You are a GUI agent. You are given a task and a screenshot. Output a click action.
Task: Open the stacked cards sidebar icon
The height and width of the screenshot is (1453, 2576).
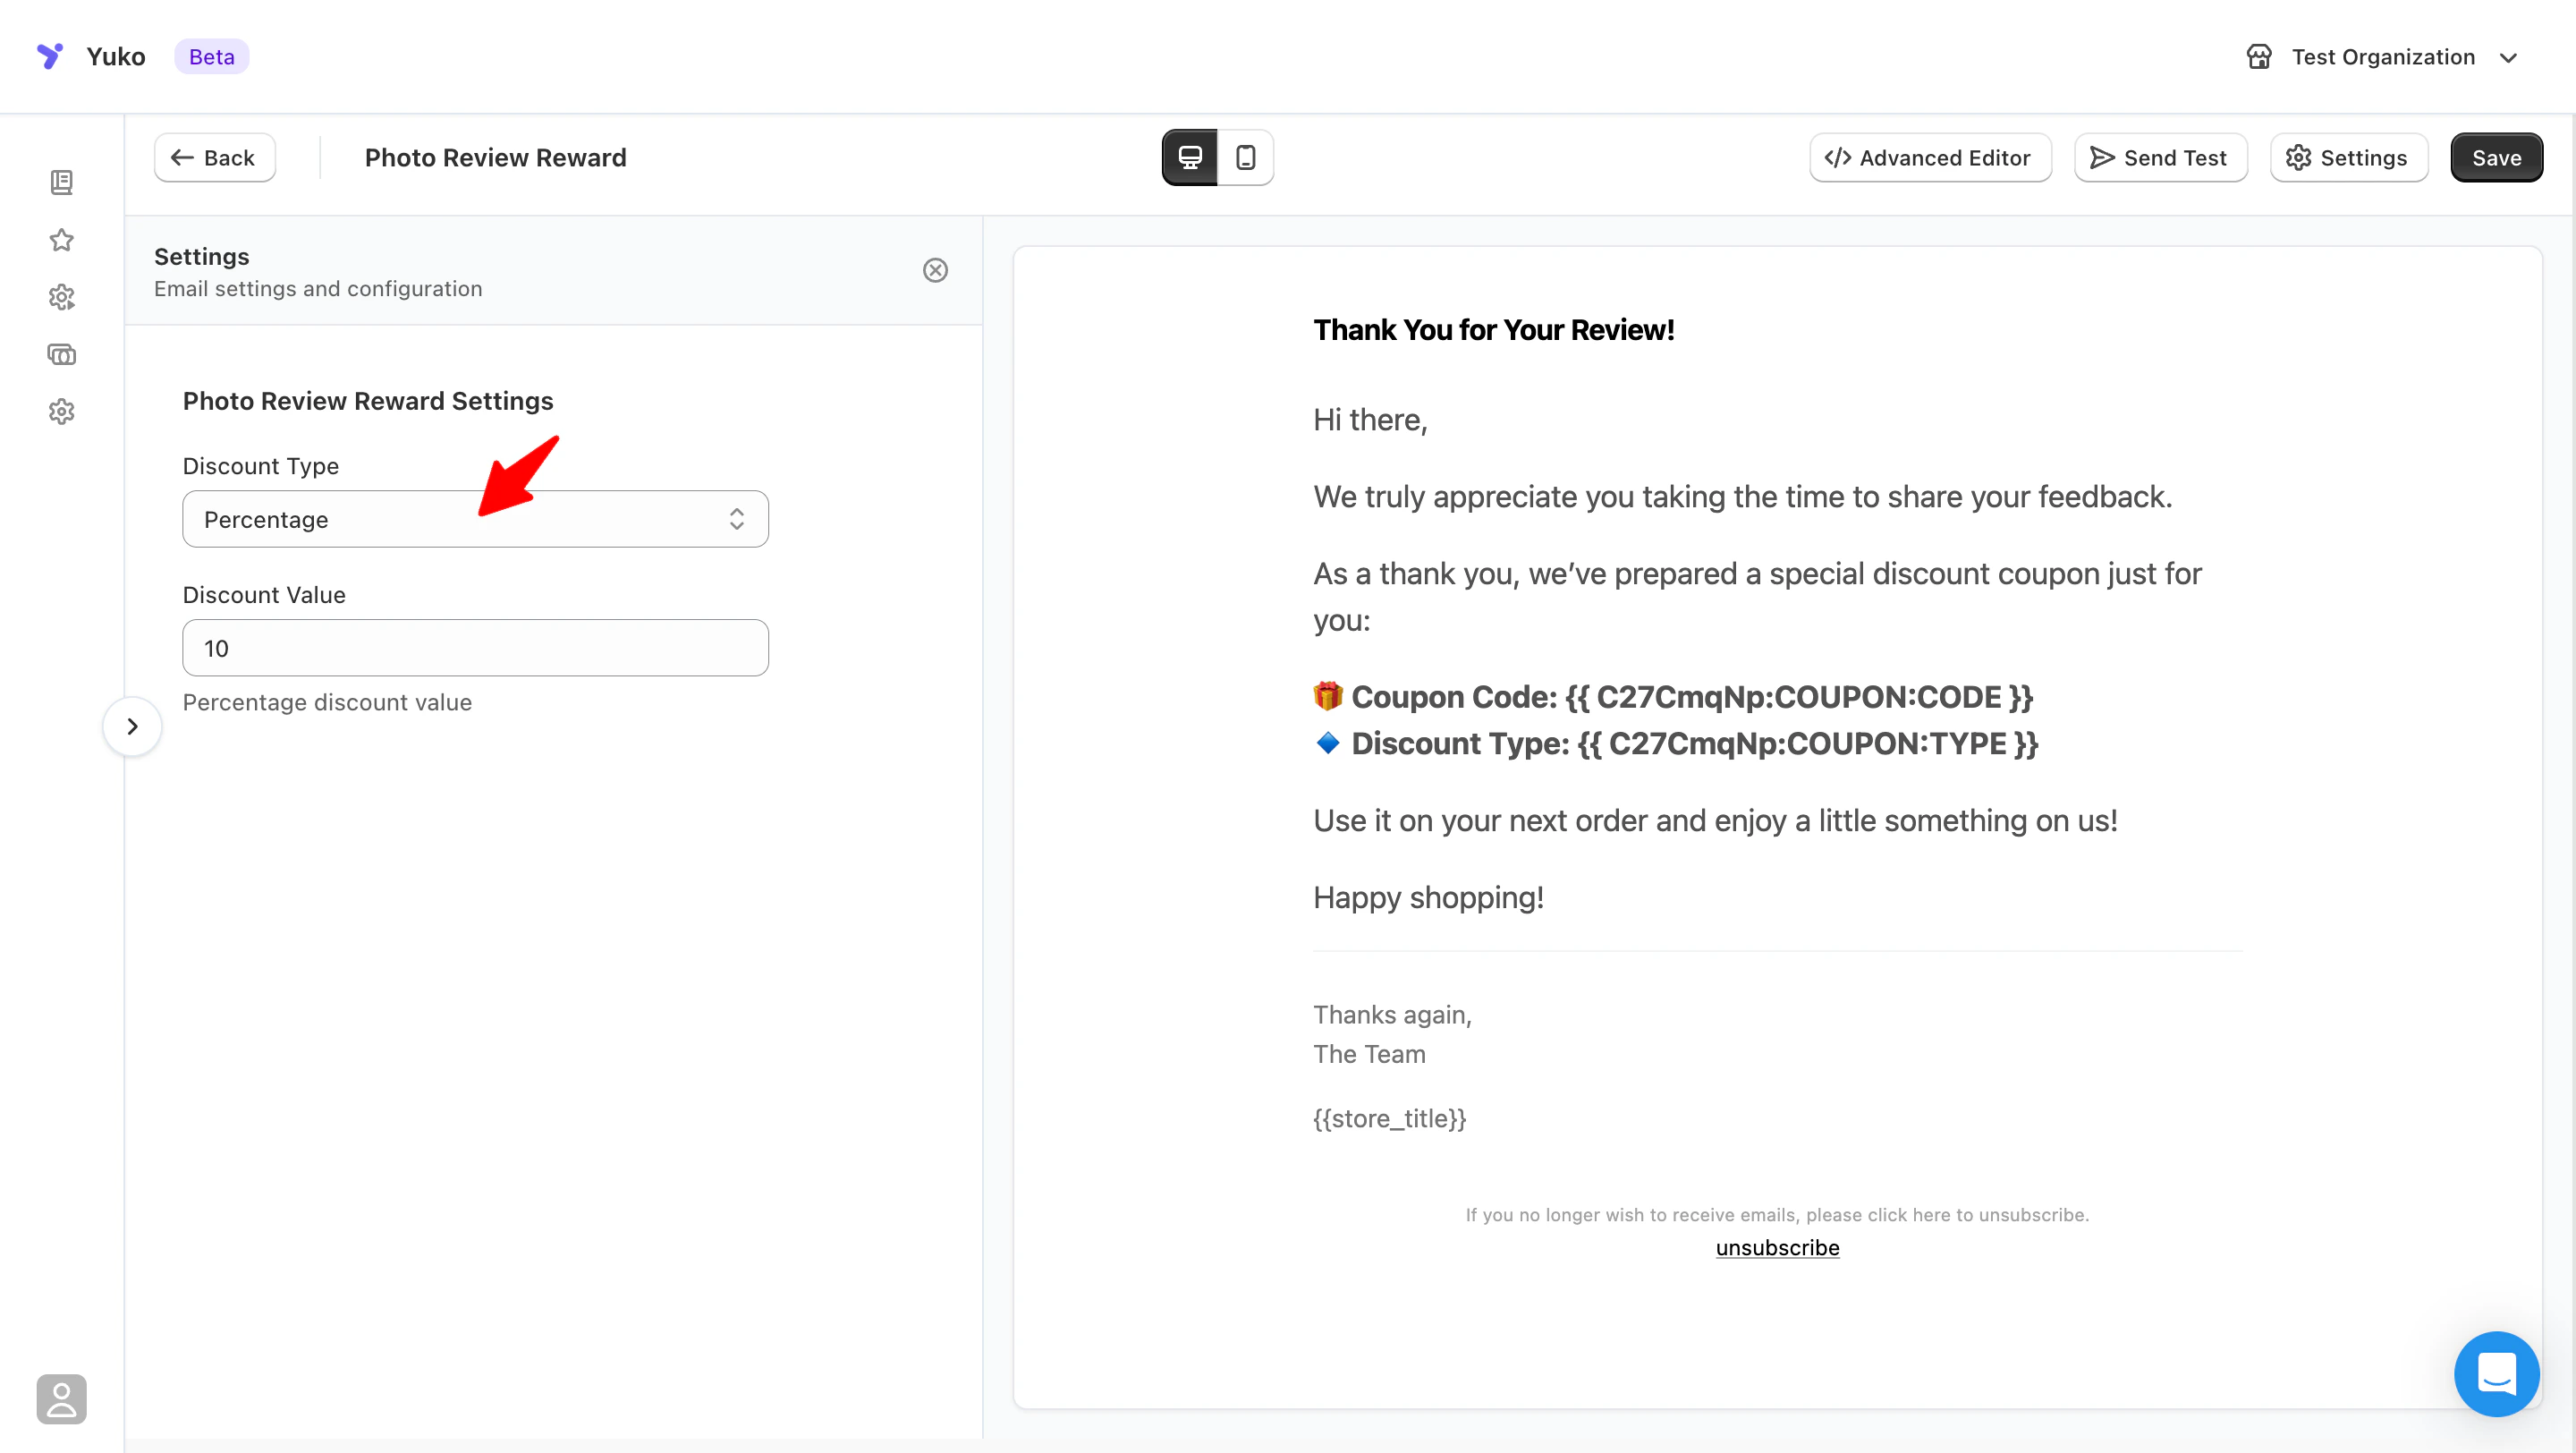(62, 354)
